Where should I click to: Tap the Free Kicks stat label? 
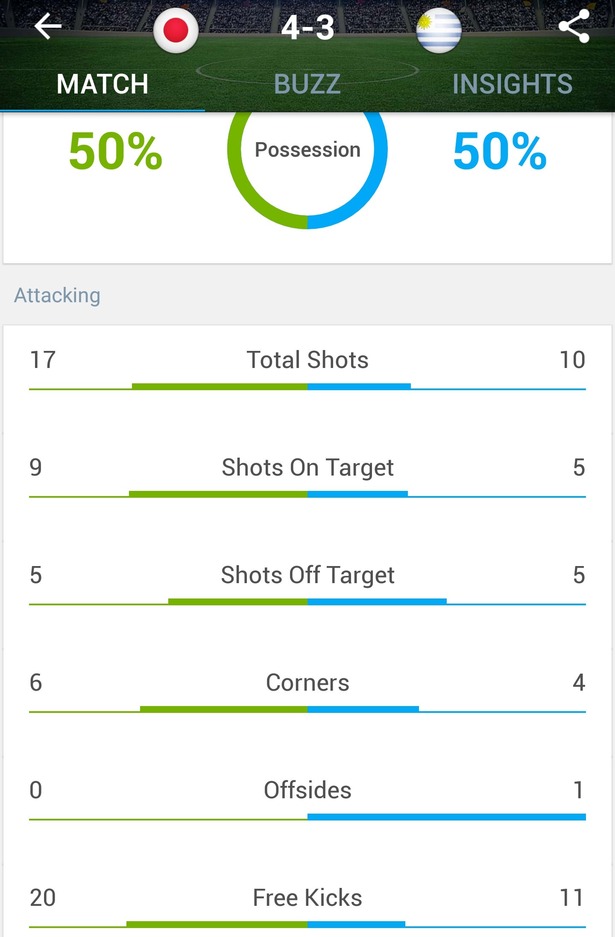(x=307, y=898)
